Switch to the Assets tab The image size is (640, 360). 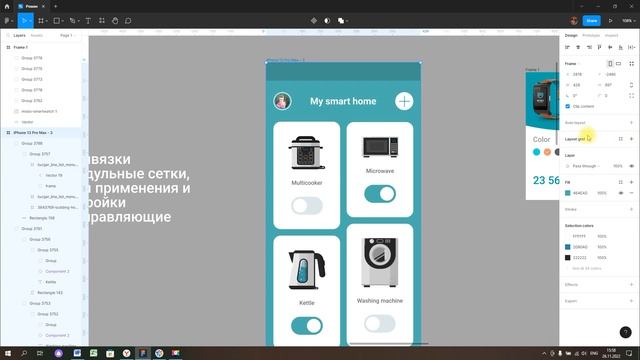coord(37,36)
